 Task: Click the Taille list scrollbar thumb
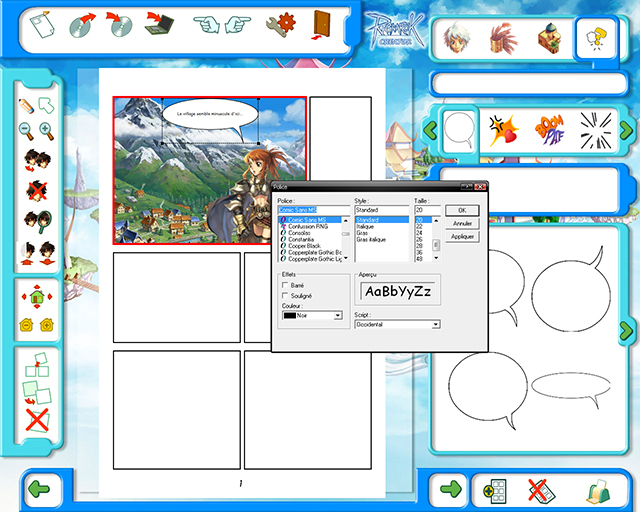pyautogui.click(x=436, y=245)
